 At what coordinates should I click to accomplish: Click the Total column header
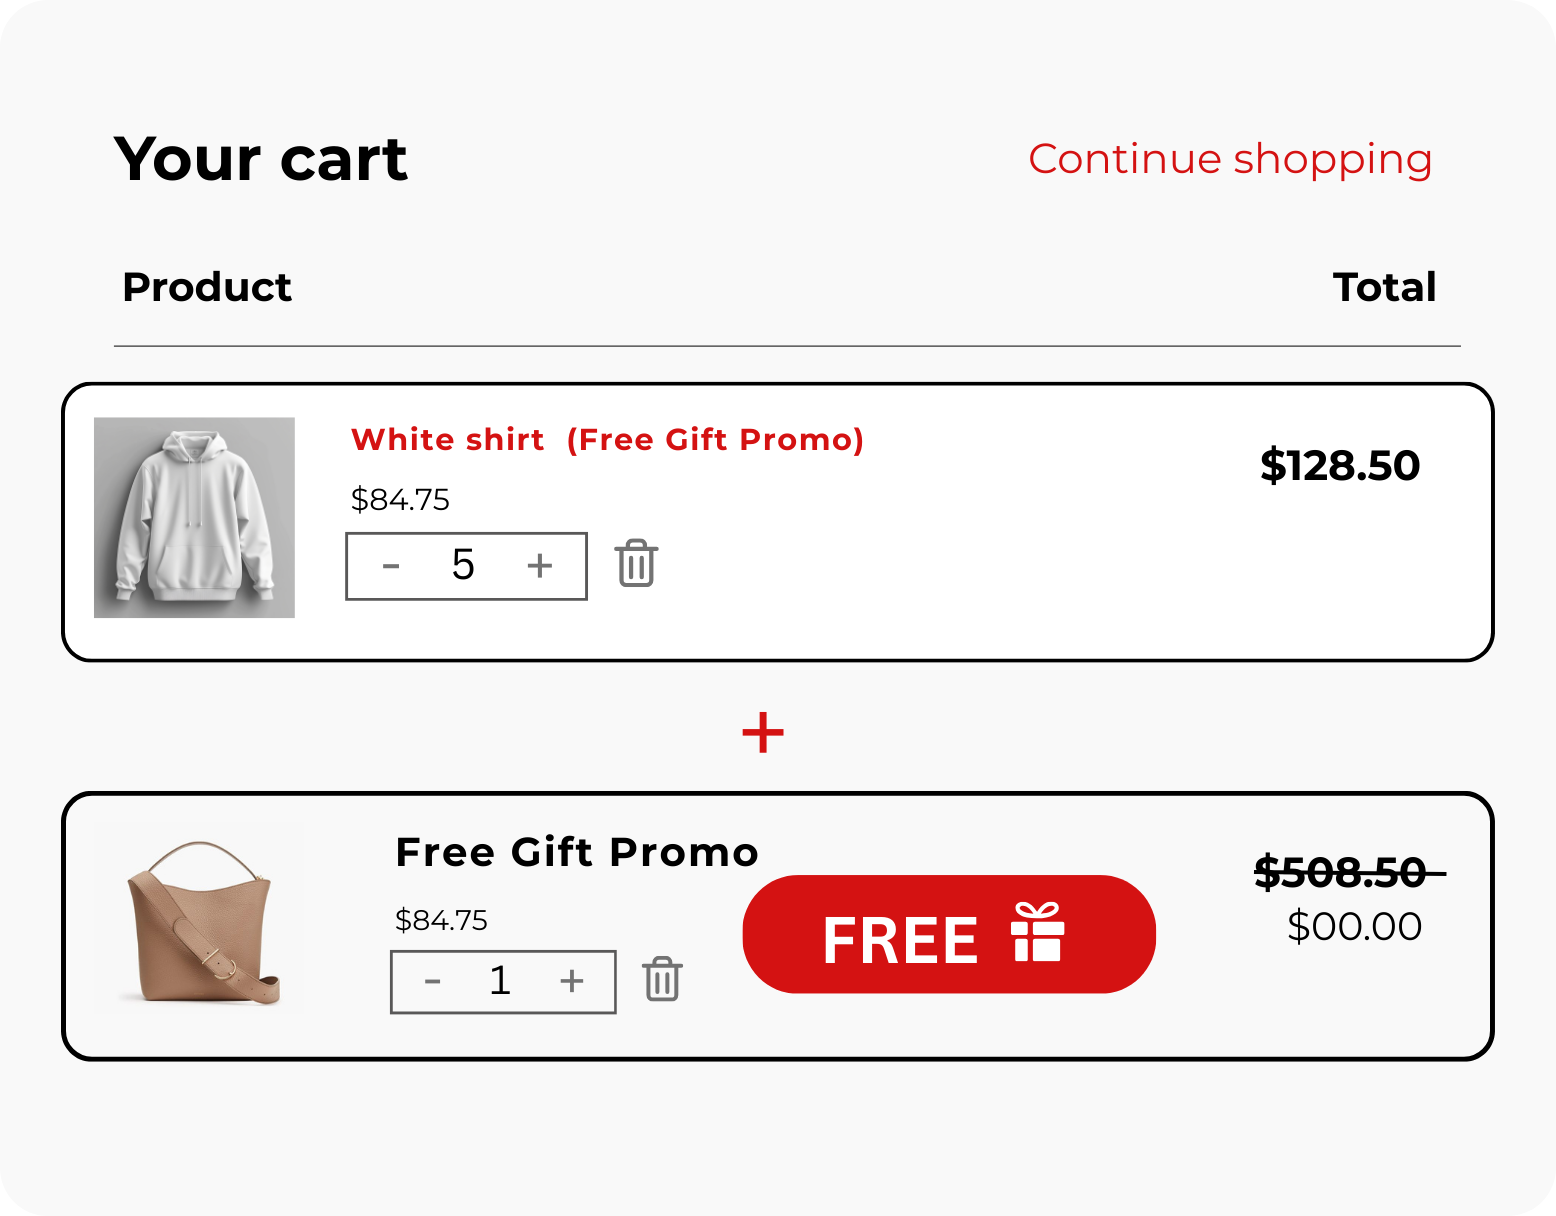point(1384,287)
